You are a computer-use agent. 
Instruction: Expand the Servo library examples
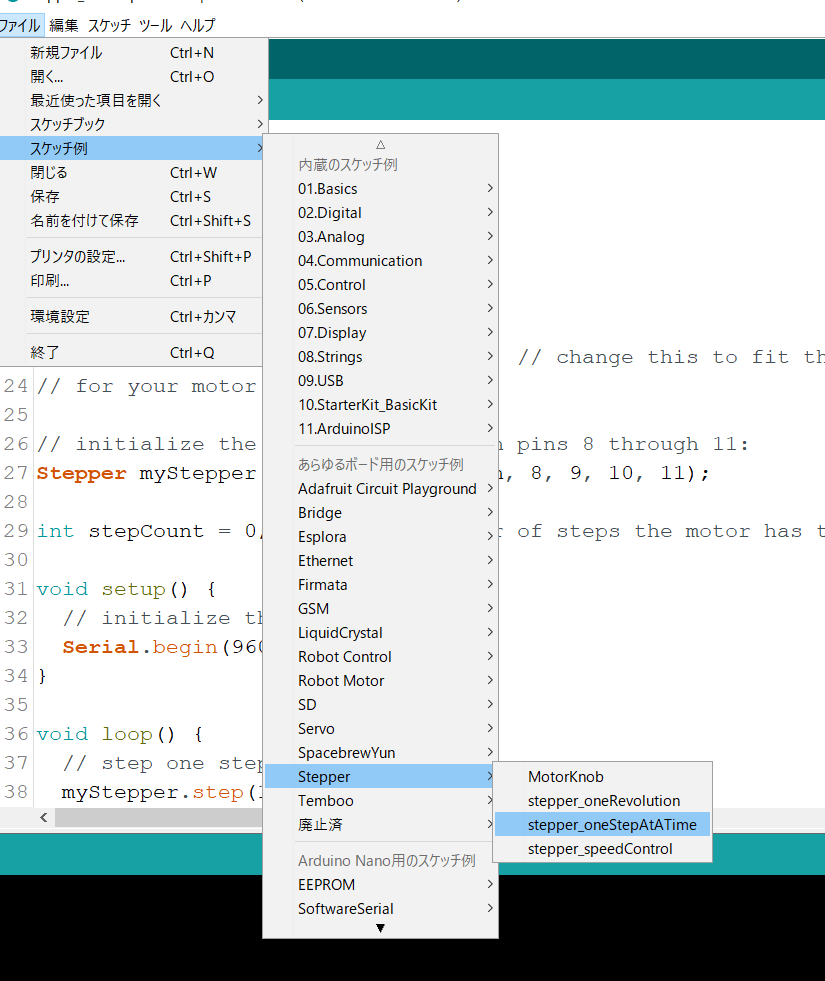tap(380, 728)
